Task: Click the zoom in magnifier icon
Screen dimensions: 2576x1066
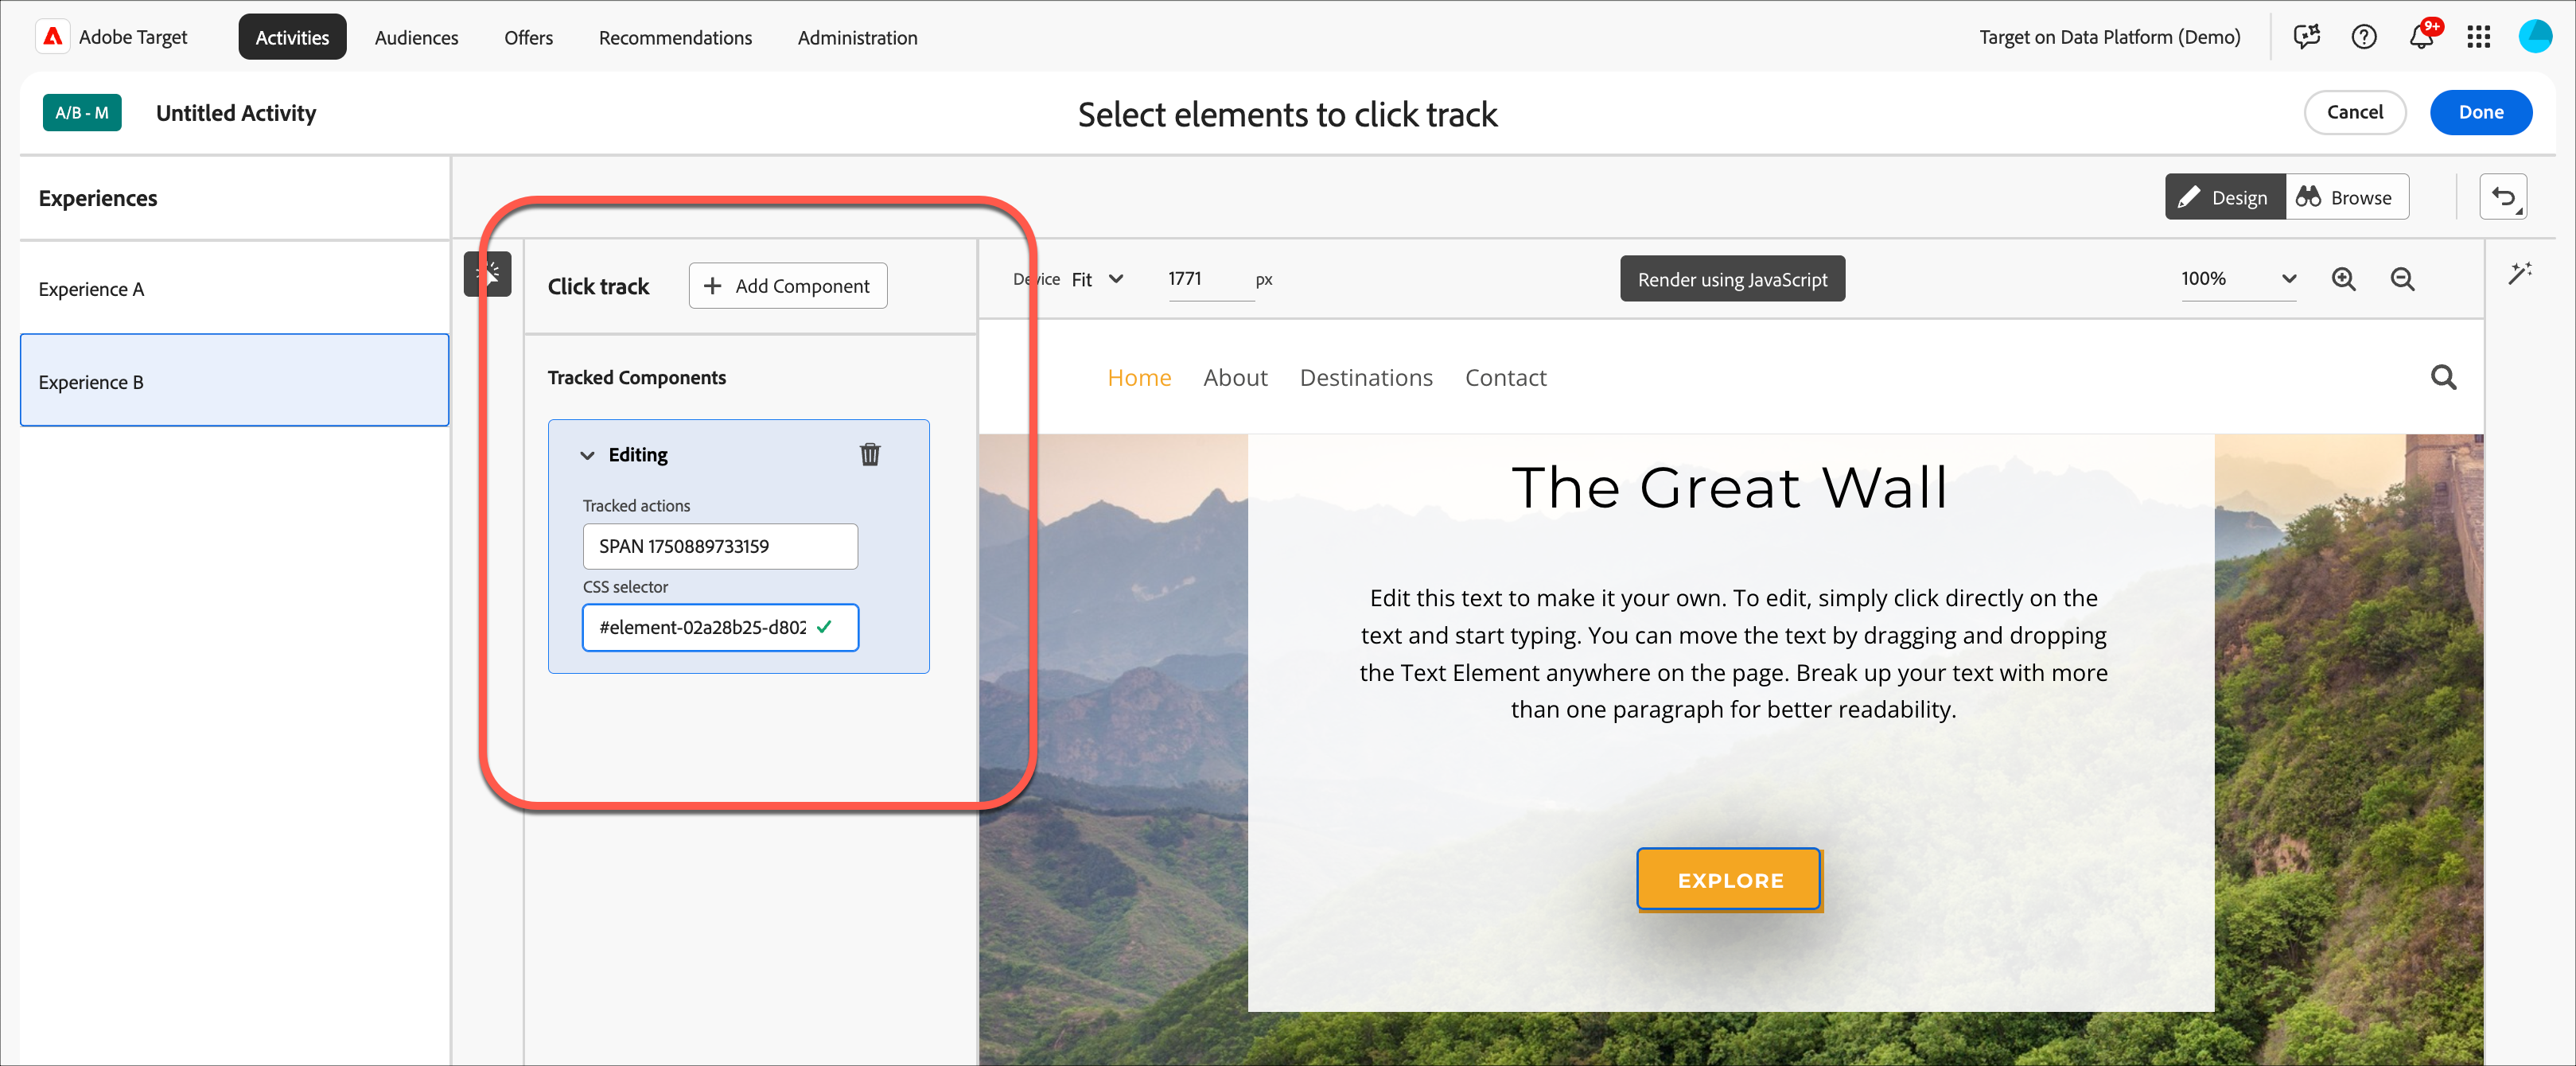Action: click(x=2343, y=280)
